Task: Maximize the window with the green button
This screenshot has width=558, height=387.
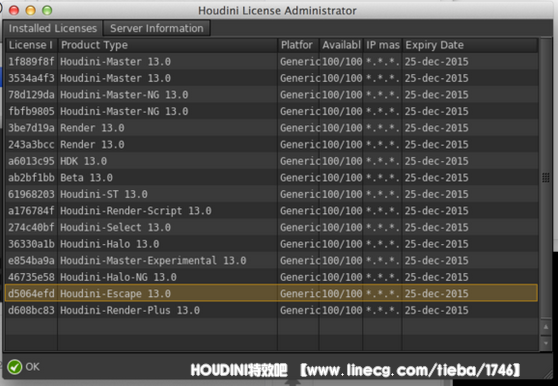Action: pyautogui.click(x=47, y=10)
